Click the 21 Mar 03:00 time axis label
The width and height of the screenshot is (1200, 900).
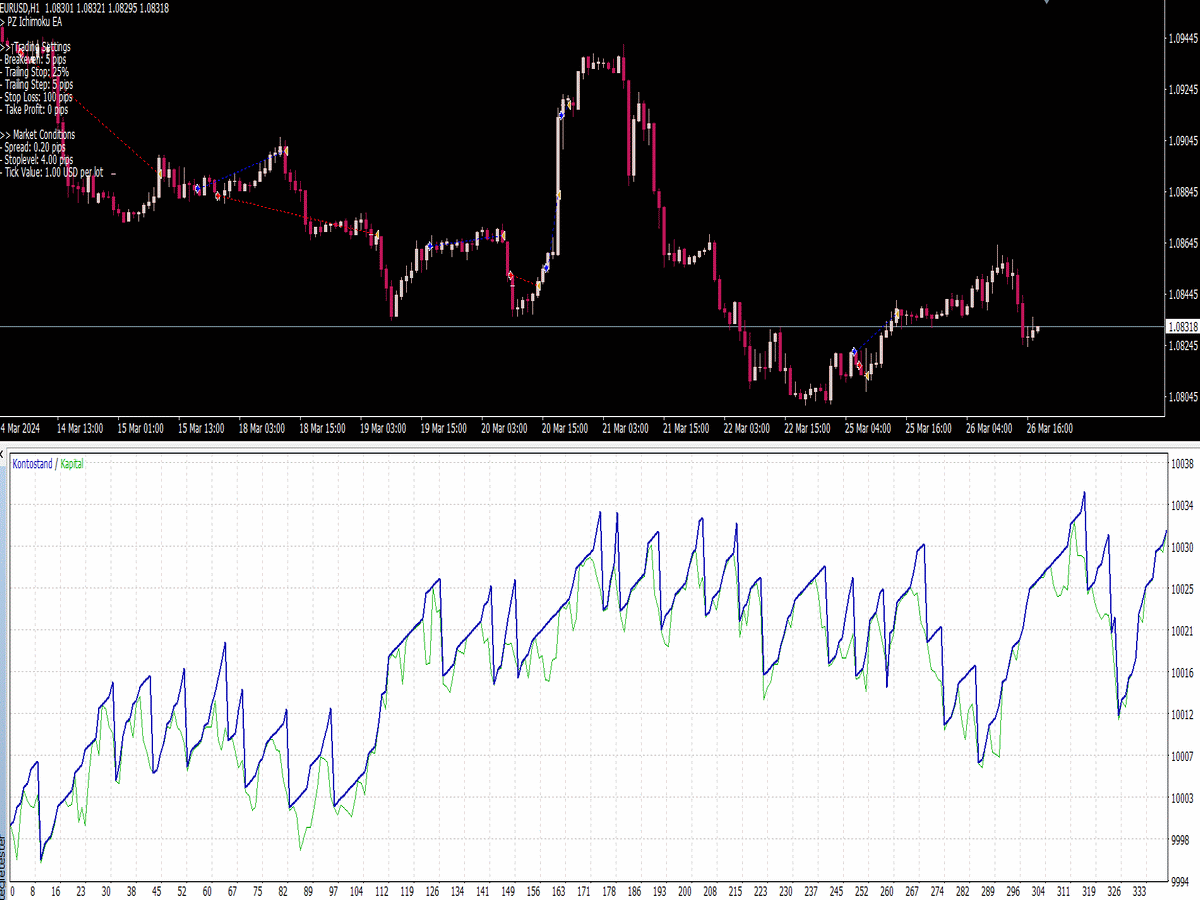(623, 428)
